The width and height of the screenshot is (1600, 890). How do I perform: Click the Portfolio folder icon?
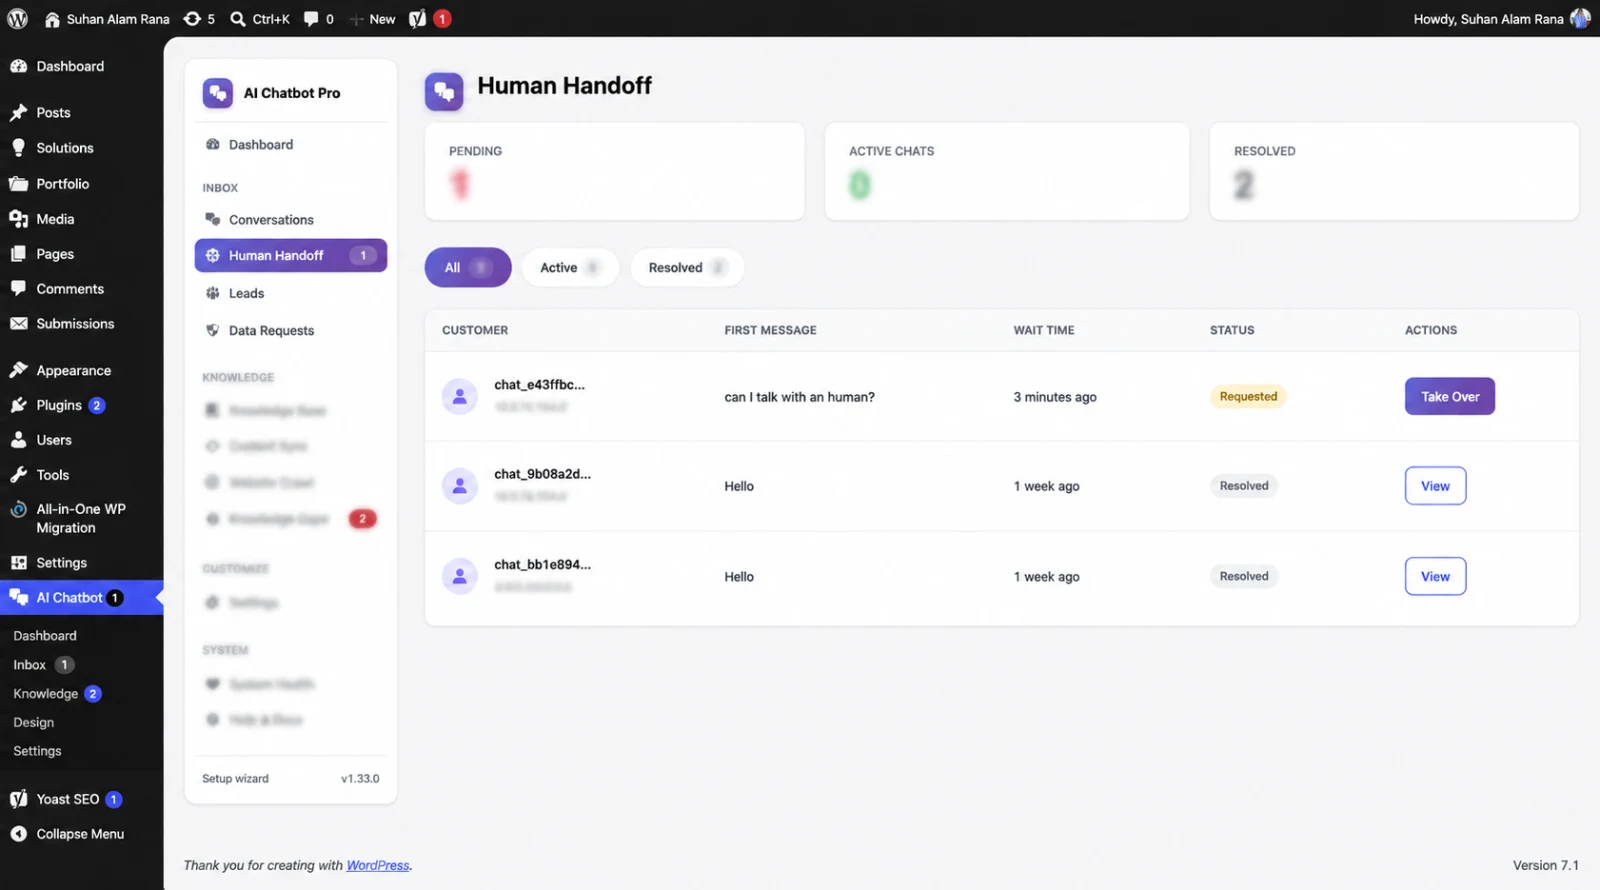pos(18,184)
